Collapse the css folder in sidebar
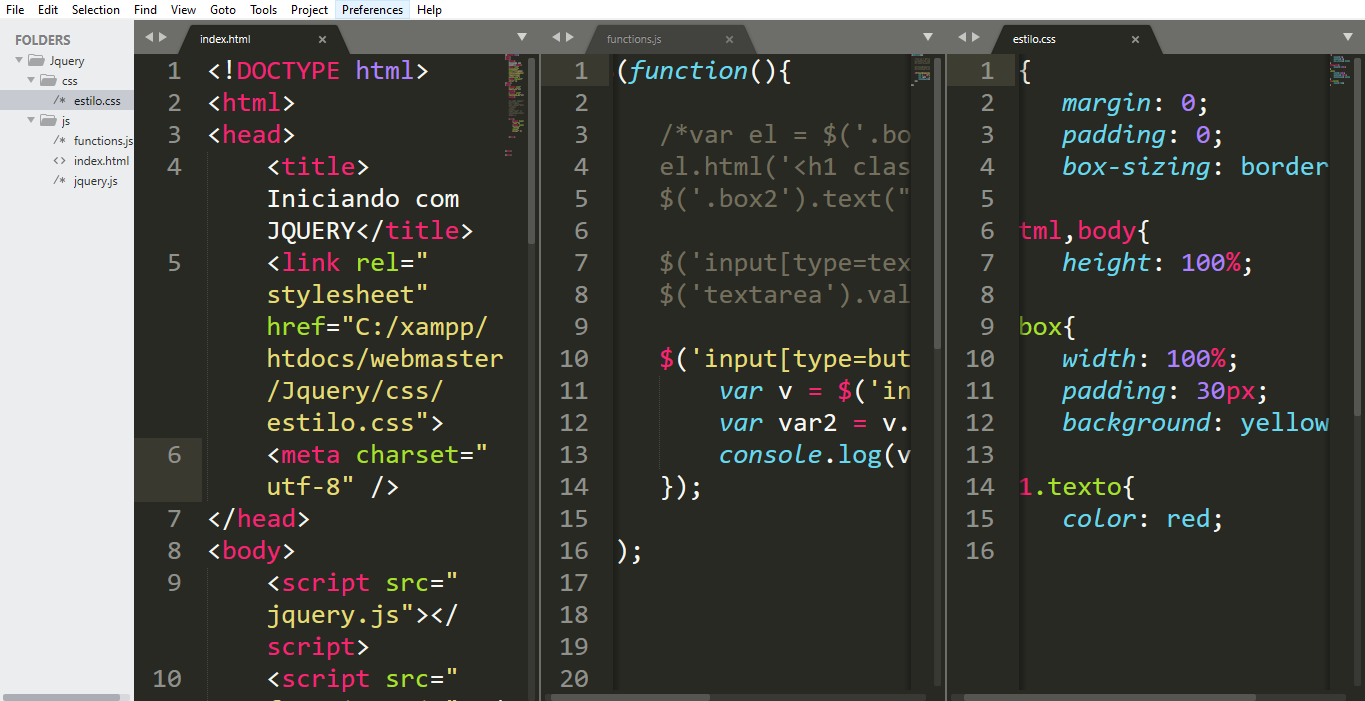 [x=31, y=81]
